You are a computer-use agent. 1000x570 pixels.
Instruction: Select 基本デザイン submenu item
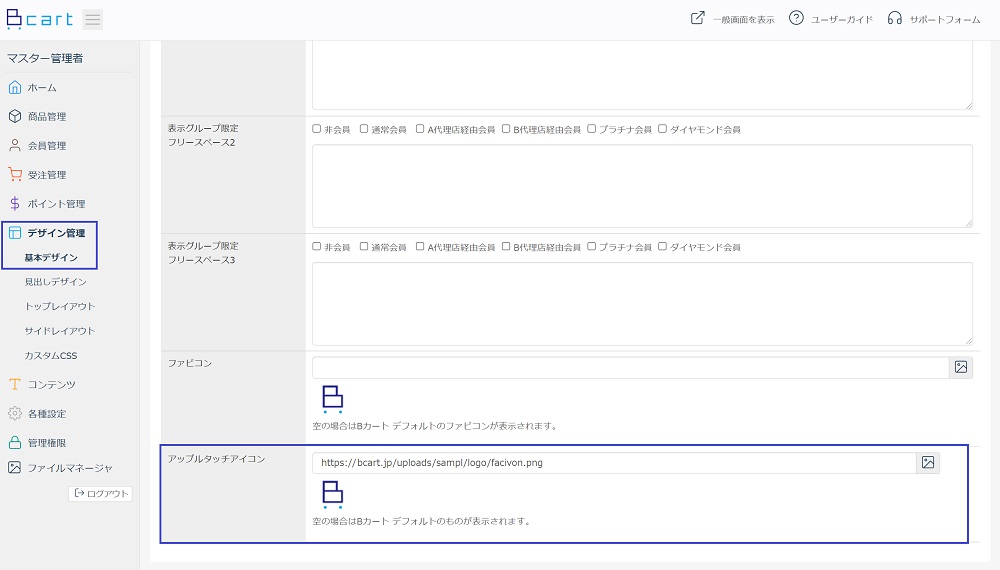[51, 257]
